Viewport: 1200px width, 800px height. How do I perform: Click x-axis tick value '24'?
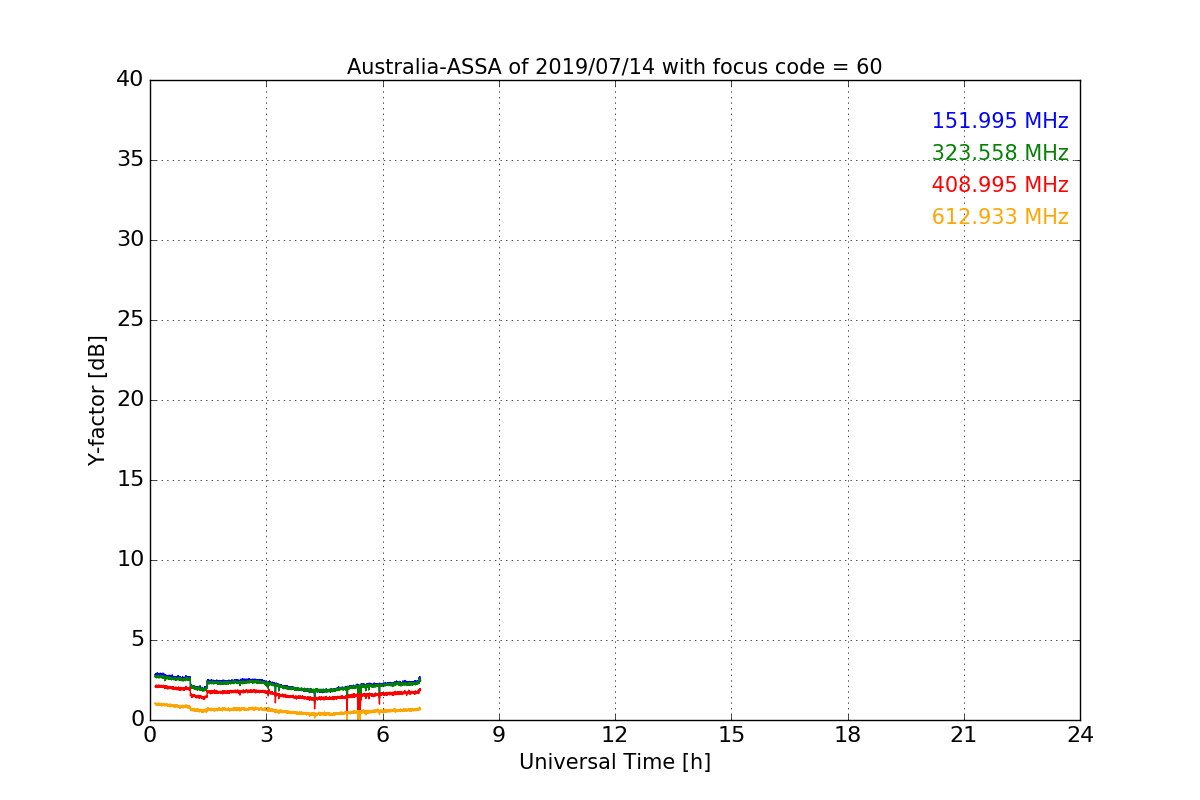point(1080,735)
